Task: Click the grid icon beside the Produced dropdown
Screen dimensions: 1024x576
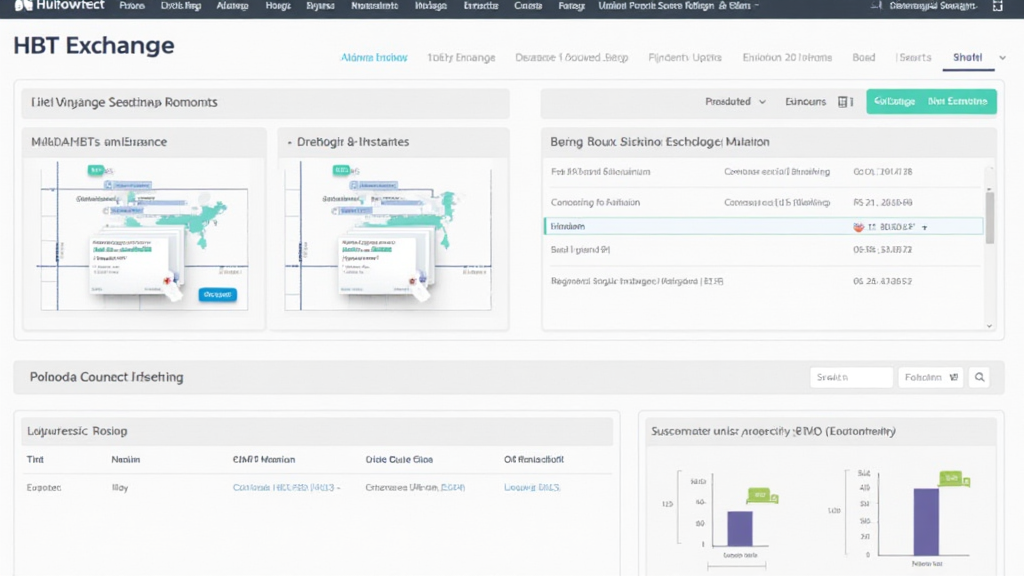Action: (845, 102)
